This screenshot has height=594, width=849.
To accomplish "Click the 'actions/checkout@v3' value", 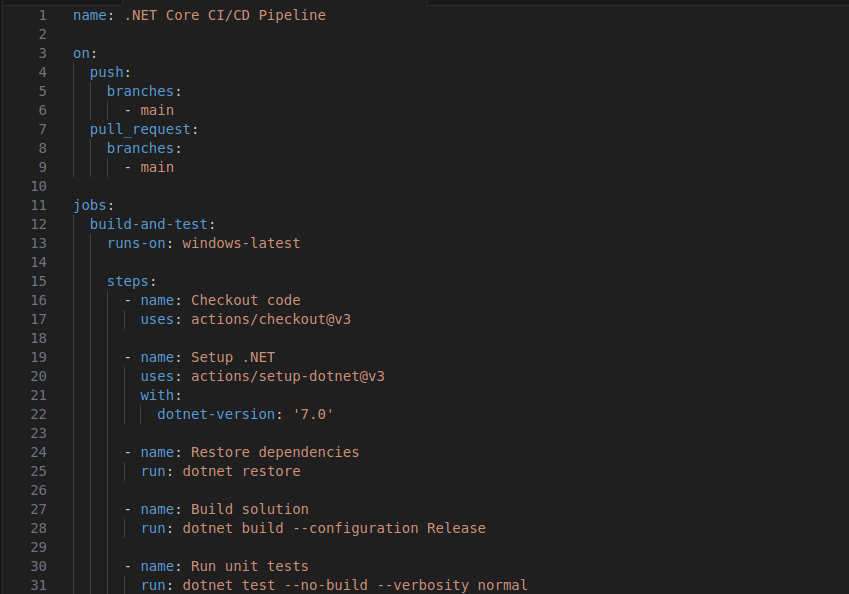I will pos(270,319).
